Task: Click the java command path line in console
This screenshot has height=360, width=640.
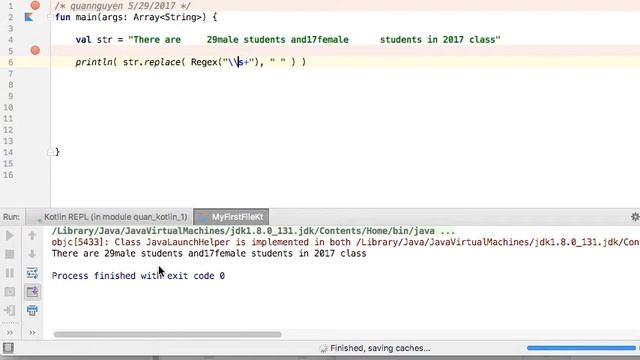Action: point(253,231)
